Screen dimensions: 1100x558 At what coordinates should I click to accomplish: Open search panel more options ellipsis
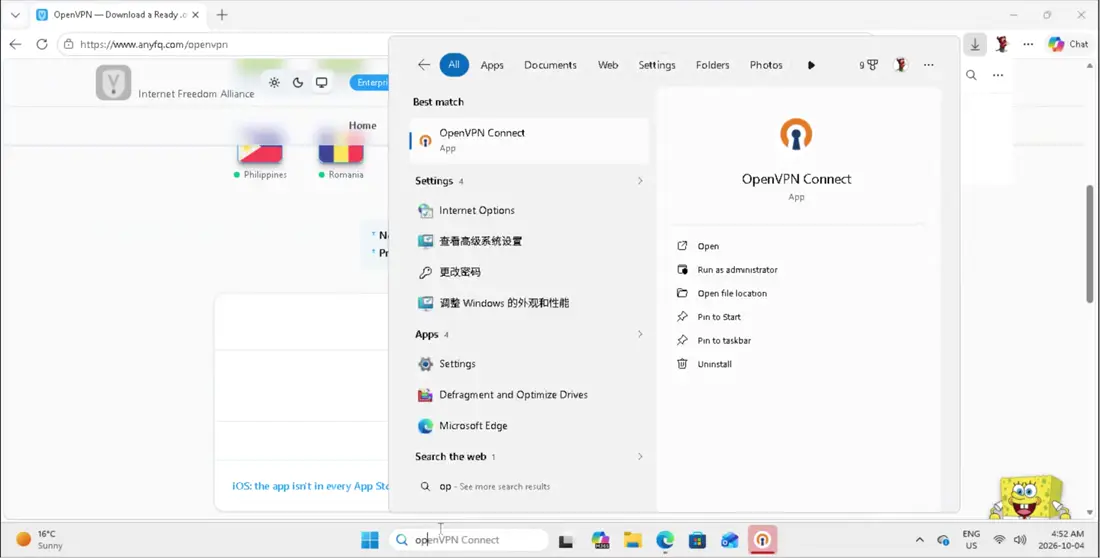pyautogui.click(x=929, y=65)
